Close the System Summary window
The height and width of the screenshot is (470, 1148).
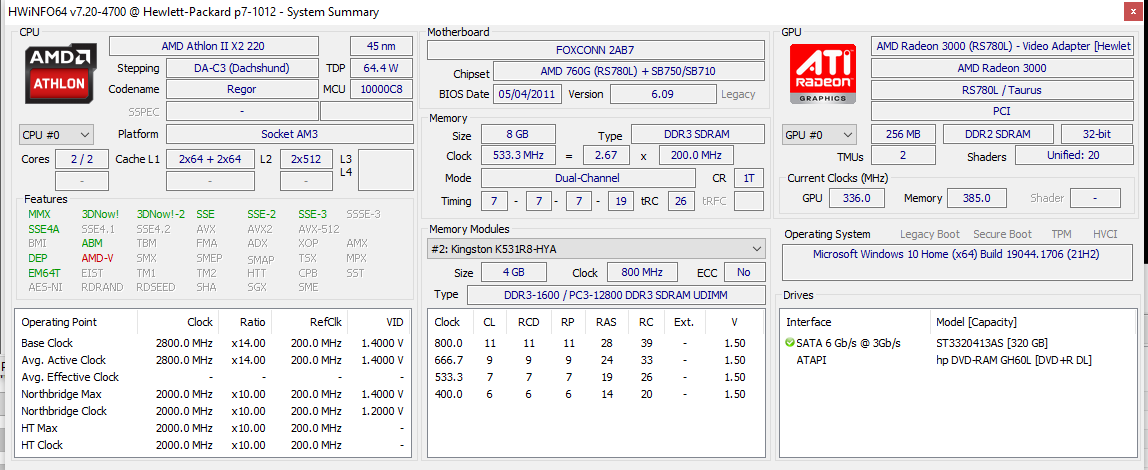[1135, 11]
